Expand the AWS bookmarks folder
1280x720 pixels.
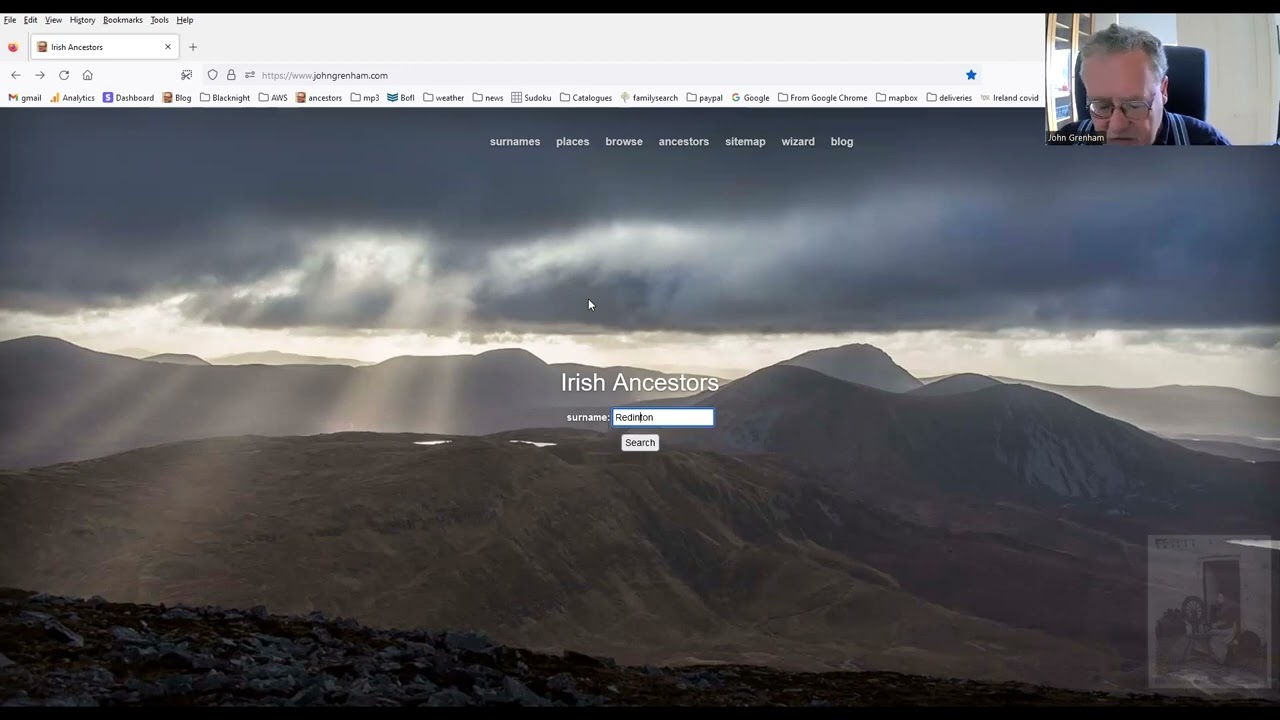coord(273,98)
